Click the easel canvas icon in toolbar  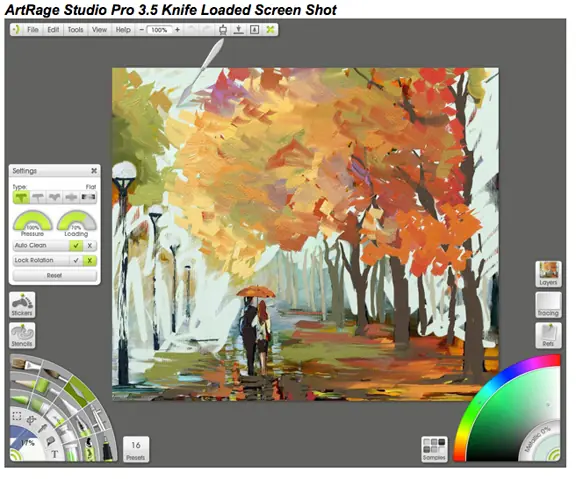(223, 30)
